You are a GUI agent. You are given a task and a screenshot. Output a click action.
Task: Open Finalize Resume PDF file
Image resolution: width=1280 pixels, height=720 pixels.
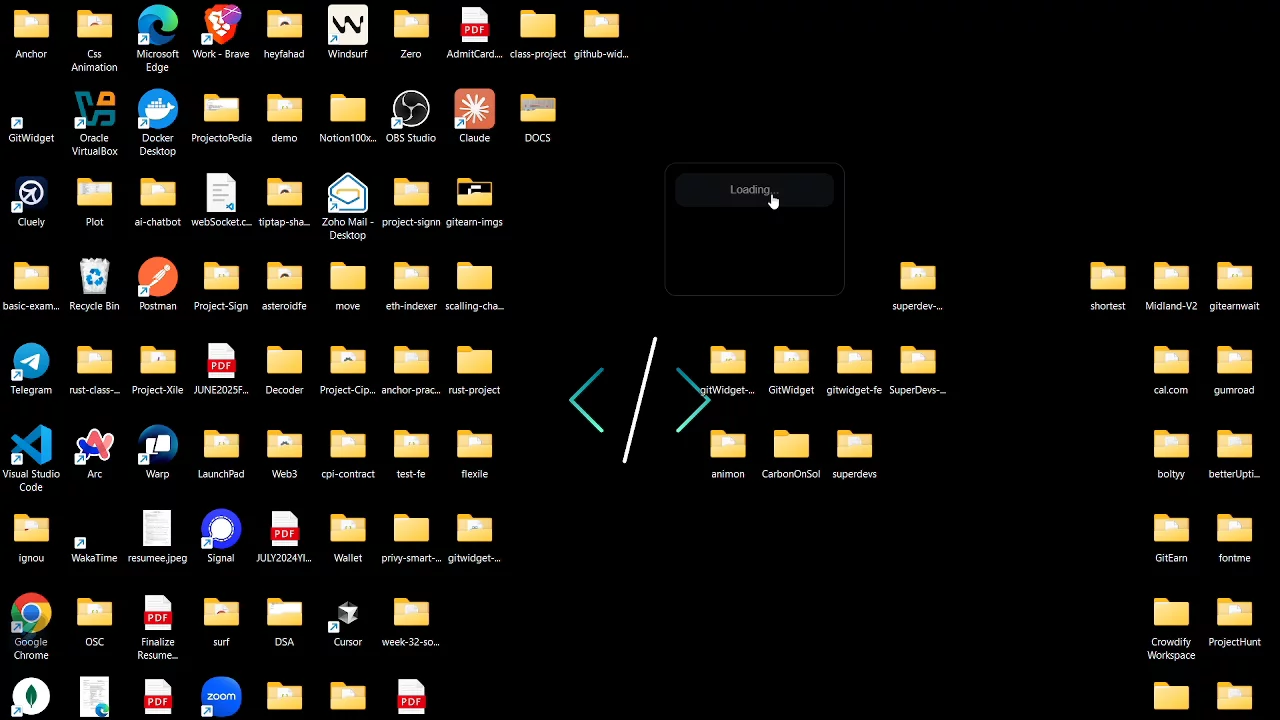[157, 614]
